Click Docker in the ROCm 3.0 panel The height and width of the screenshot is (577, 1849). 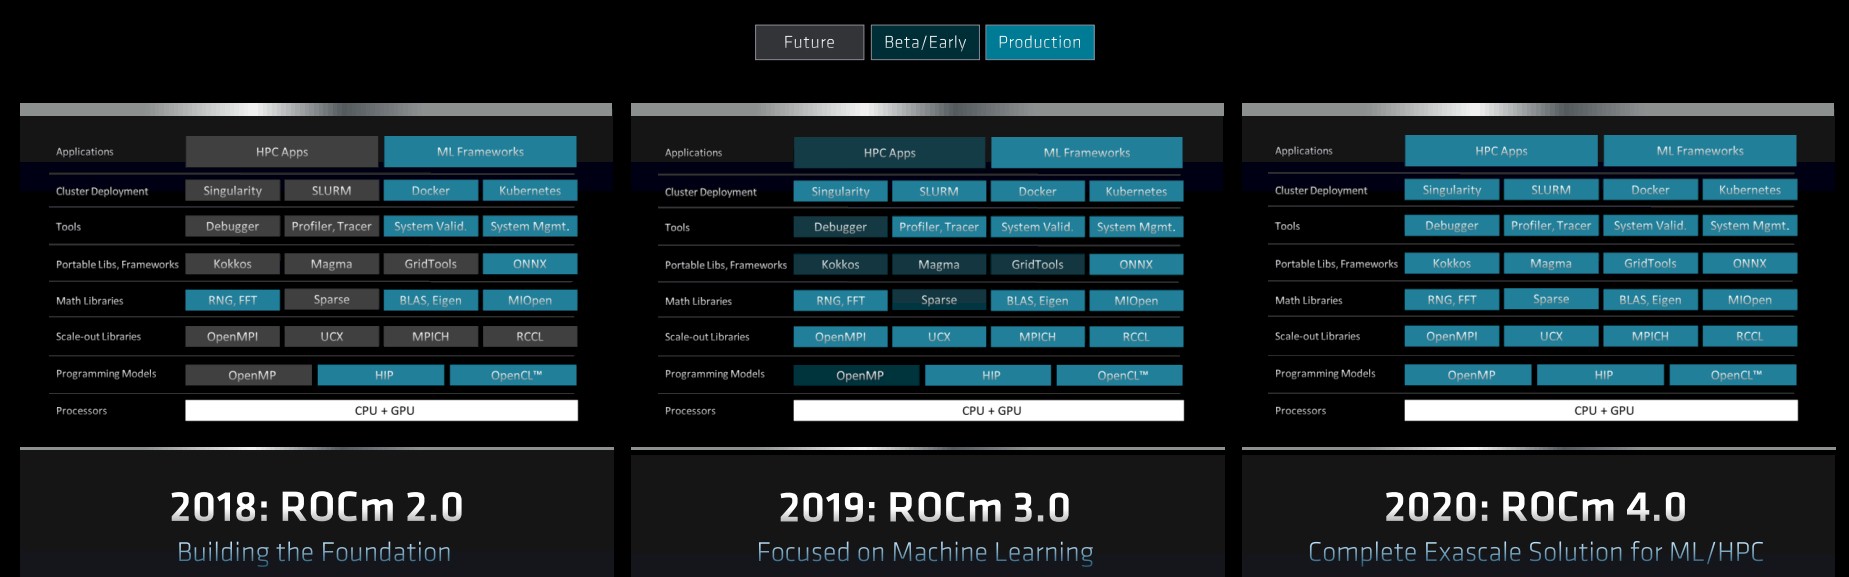[x=1038, y=192]
